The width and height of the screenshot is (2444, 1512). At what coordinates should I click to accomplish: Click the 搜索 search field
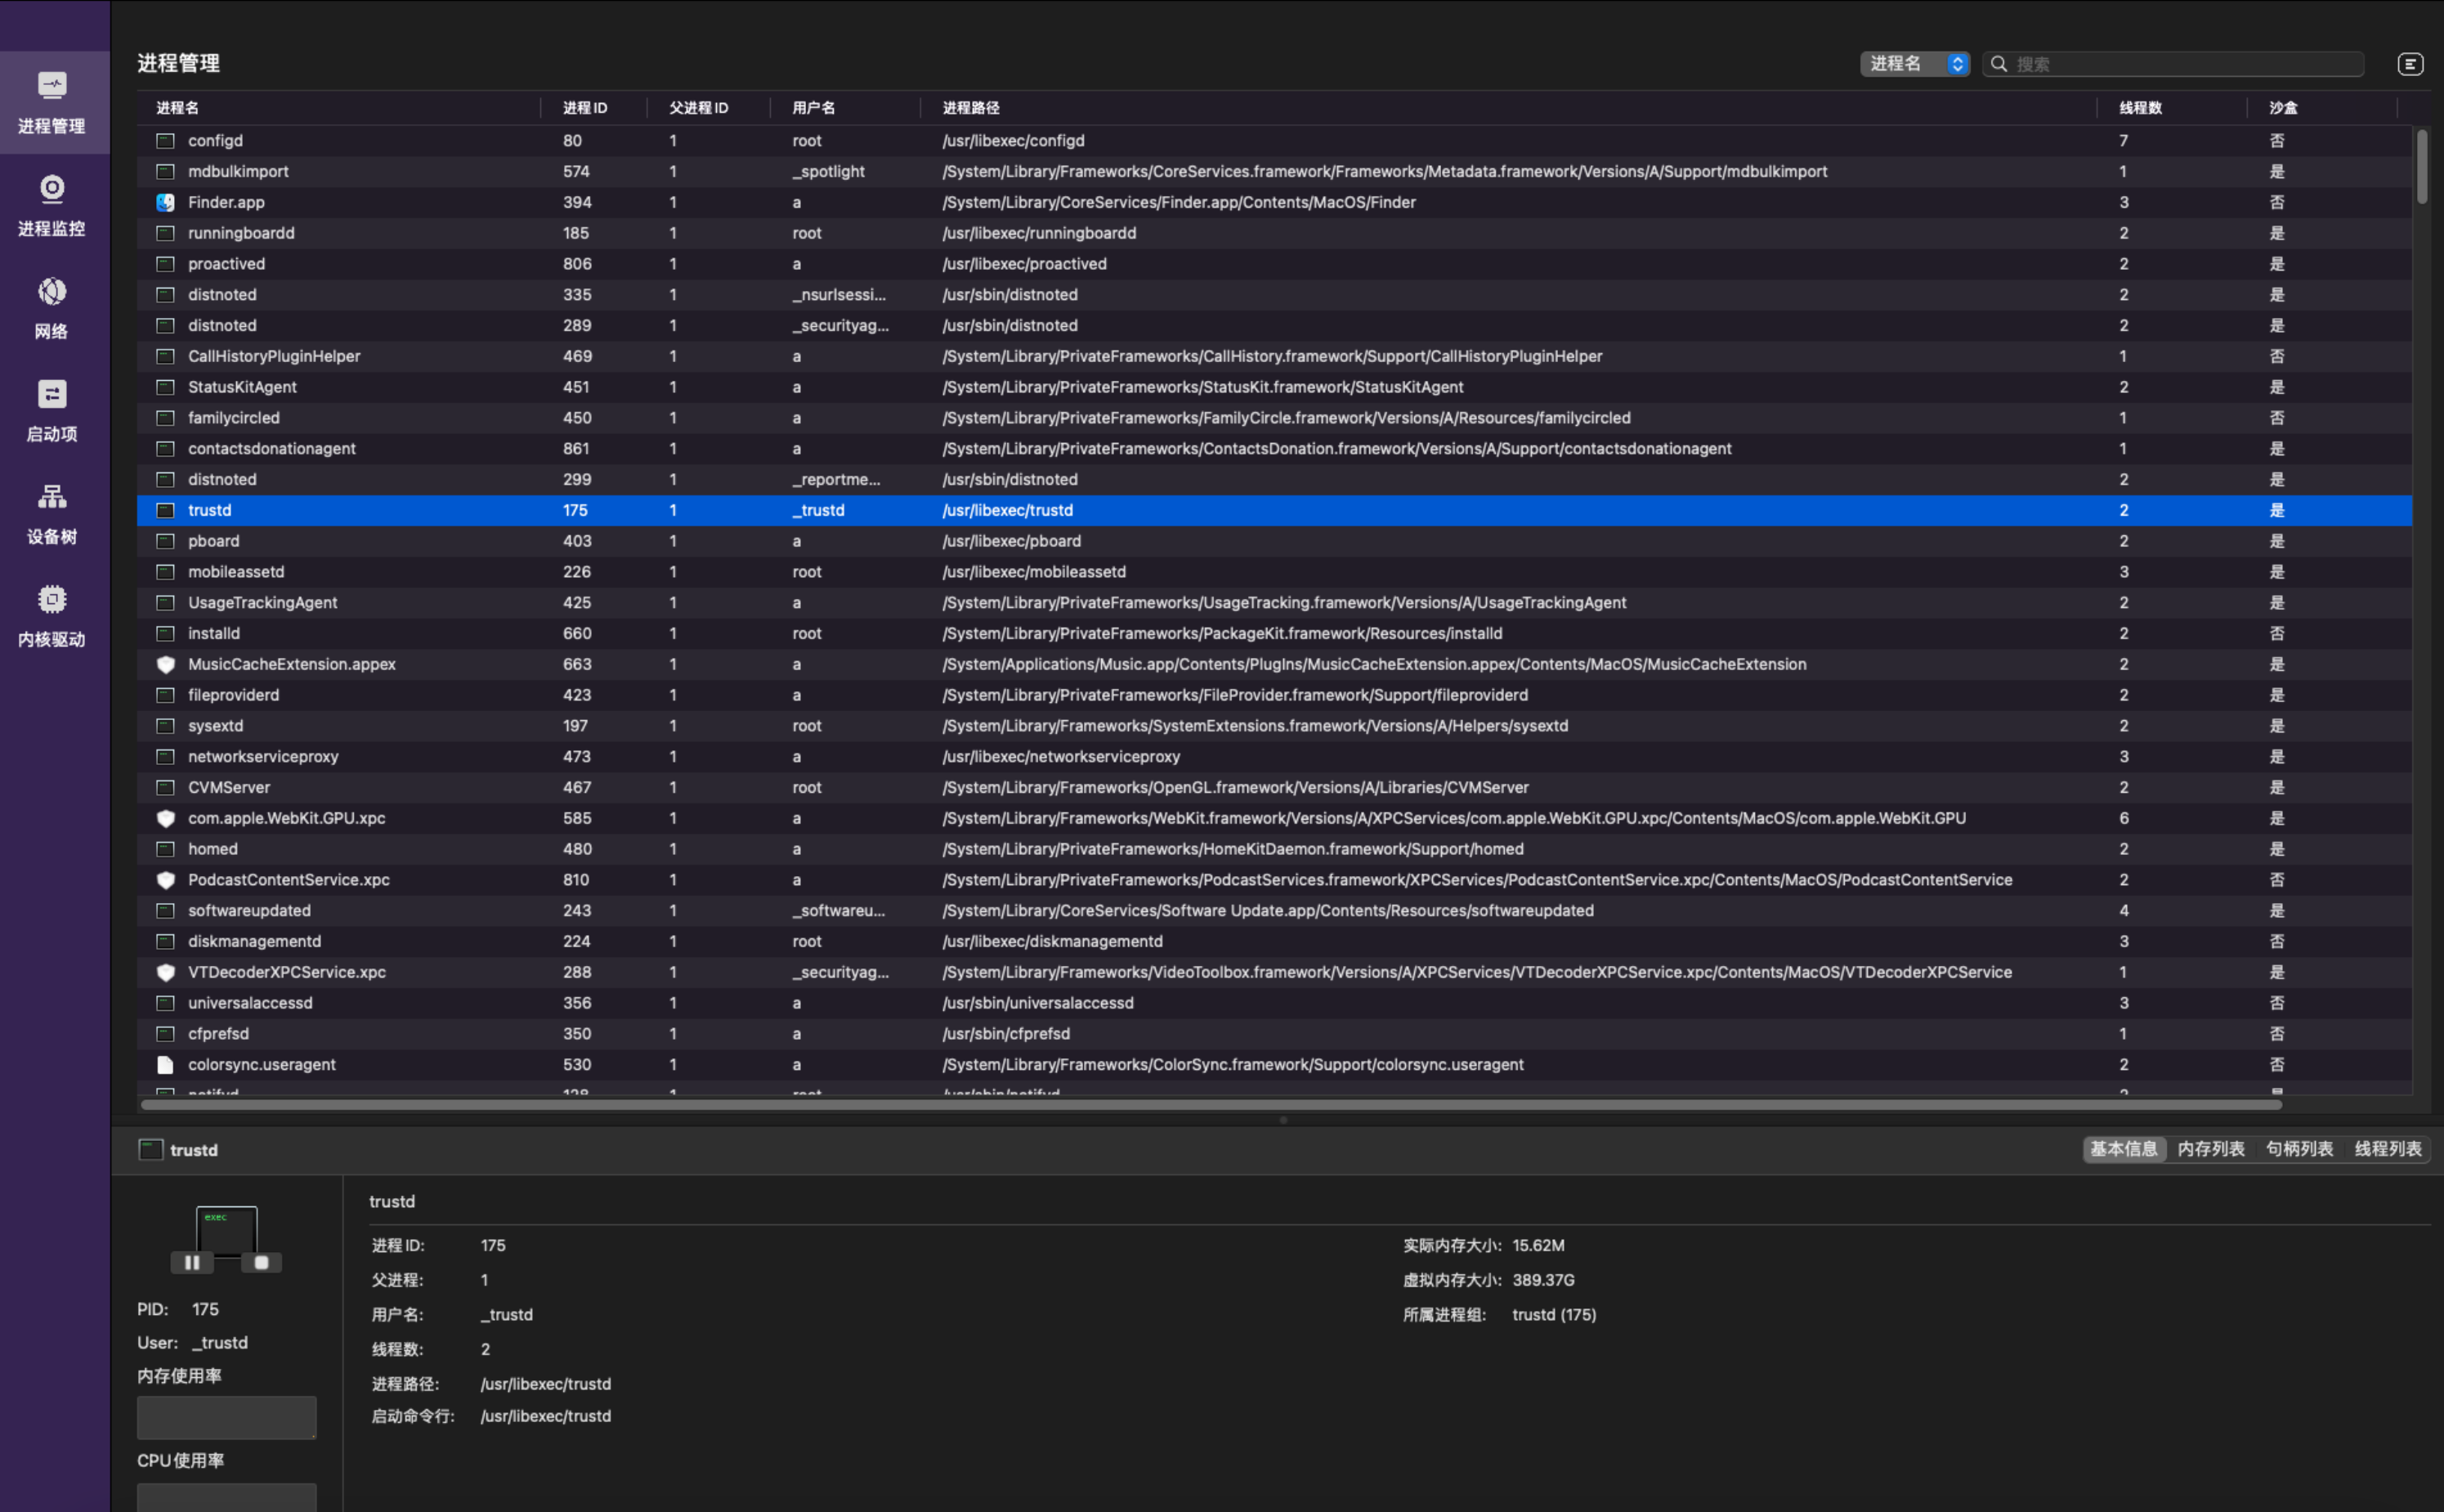tap(2180, 64)
